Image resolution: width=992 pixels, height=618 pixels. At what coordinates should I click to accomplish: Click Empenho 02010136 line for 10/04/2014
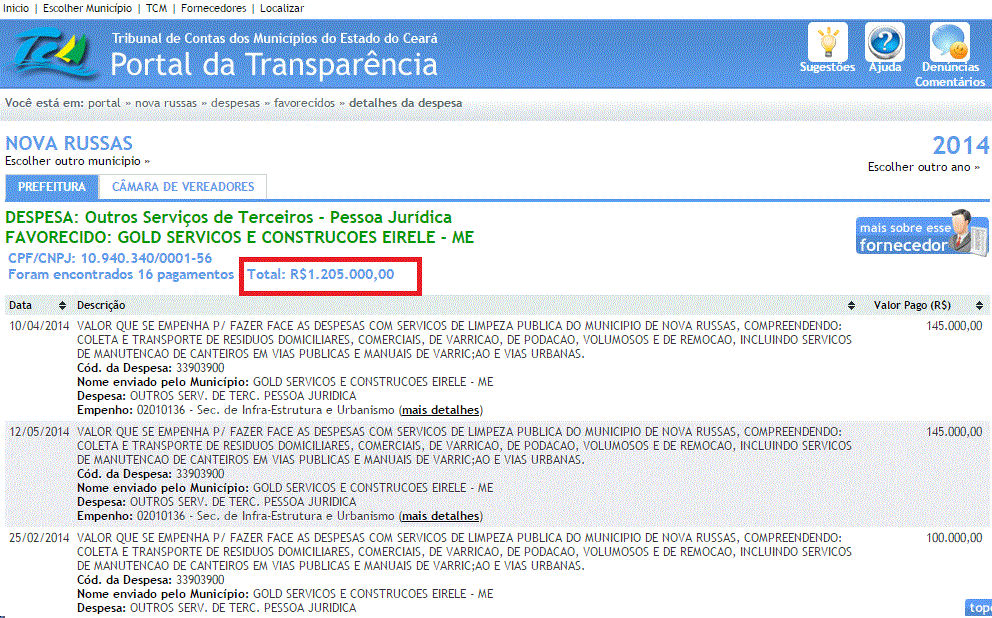[280, 410]
